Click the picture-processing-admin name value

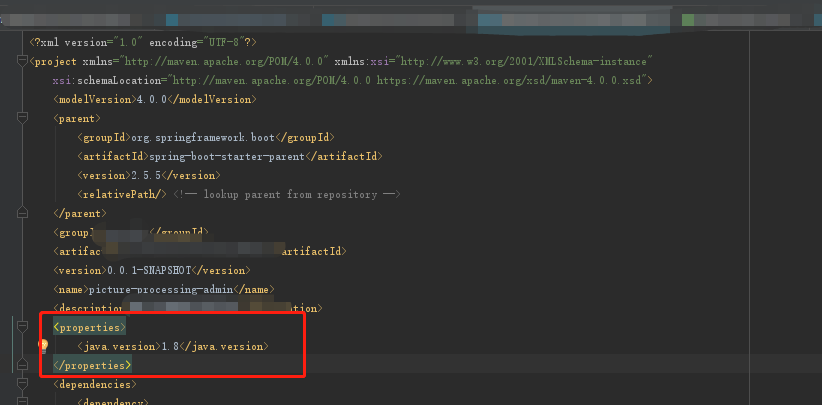161,289
